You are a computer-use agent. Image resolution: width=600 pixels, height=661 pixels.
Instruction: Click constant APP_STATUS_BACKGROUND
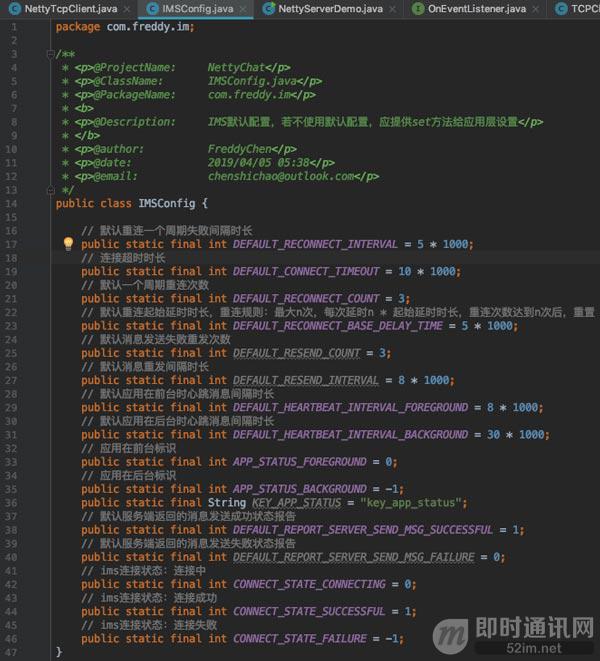299,489
